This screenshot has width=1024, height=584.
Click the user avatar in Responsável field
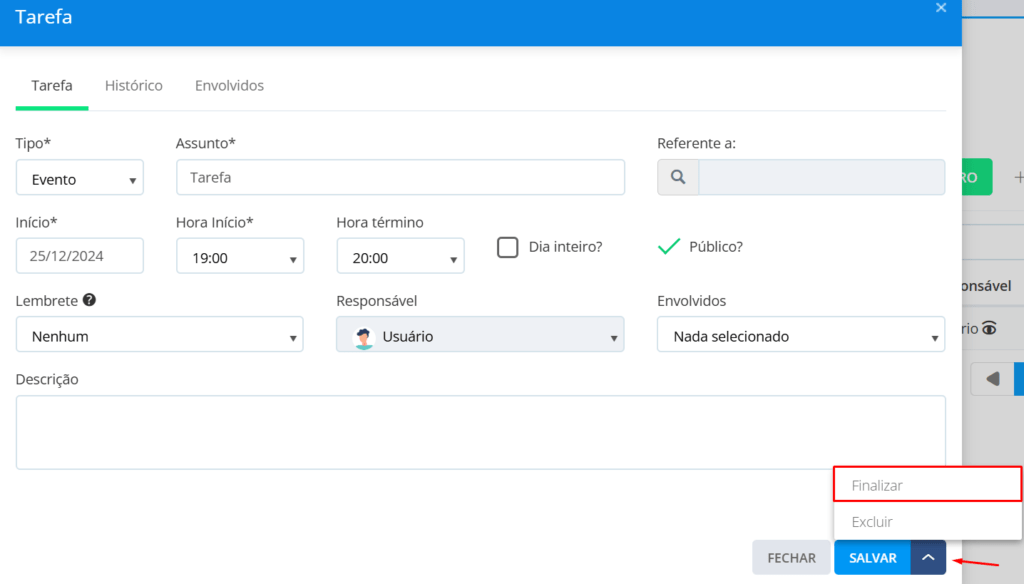click(x=364, y=336)
